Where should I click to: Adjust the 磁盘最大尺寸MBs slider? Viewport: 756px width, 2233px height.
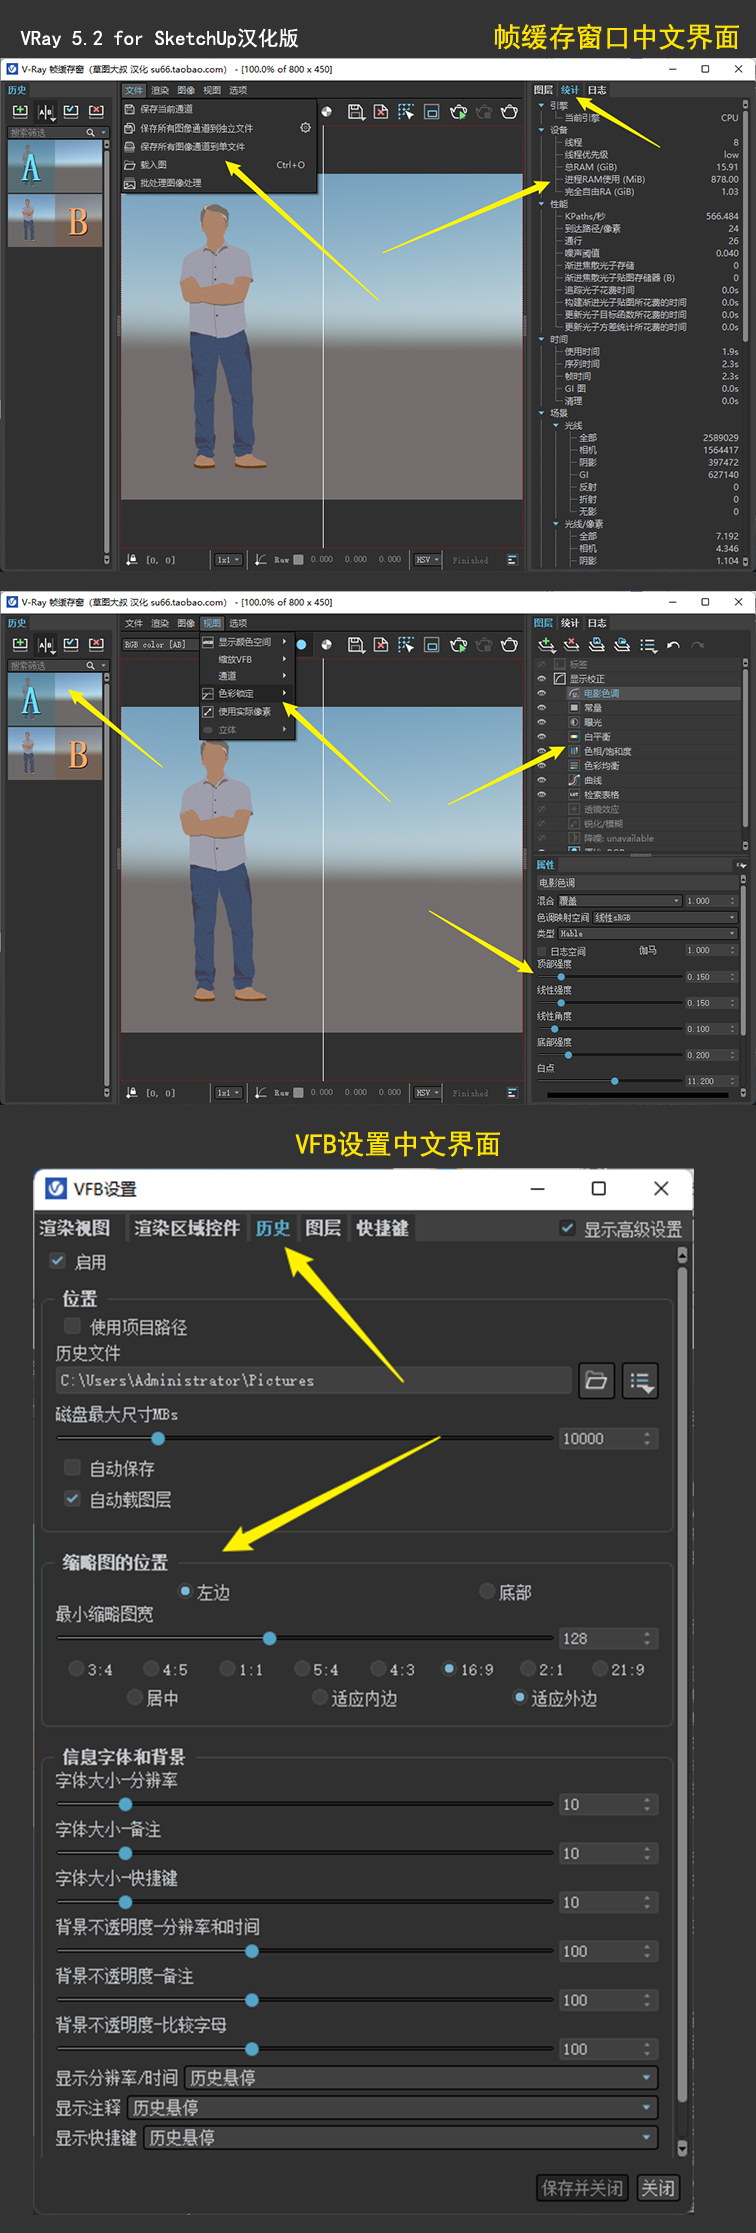158,1438
